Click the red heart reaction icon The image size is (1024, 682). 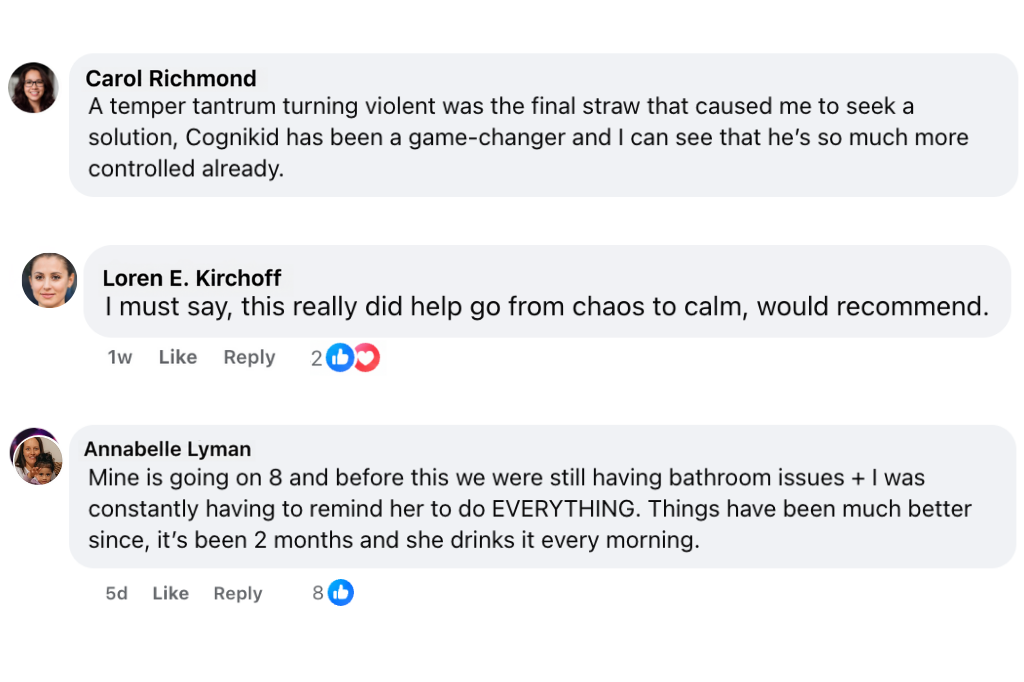coord(366,357)
